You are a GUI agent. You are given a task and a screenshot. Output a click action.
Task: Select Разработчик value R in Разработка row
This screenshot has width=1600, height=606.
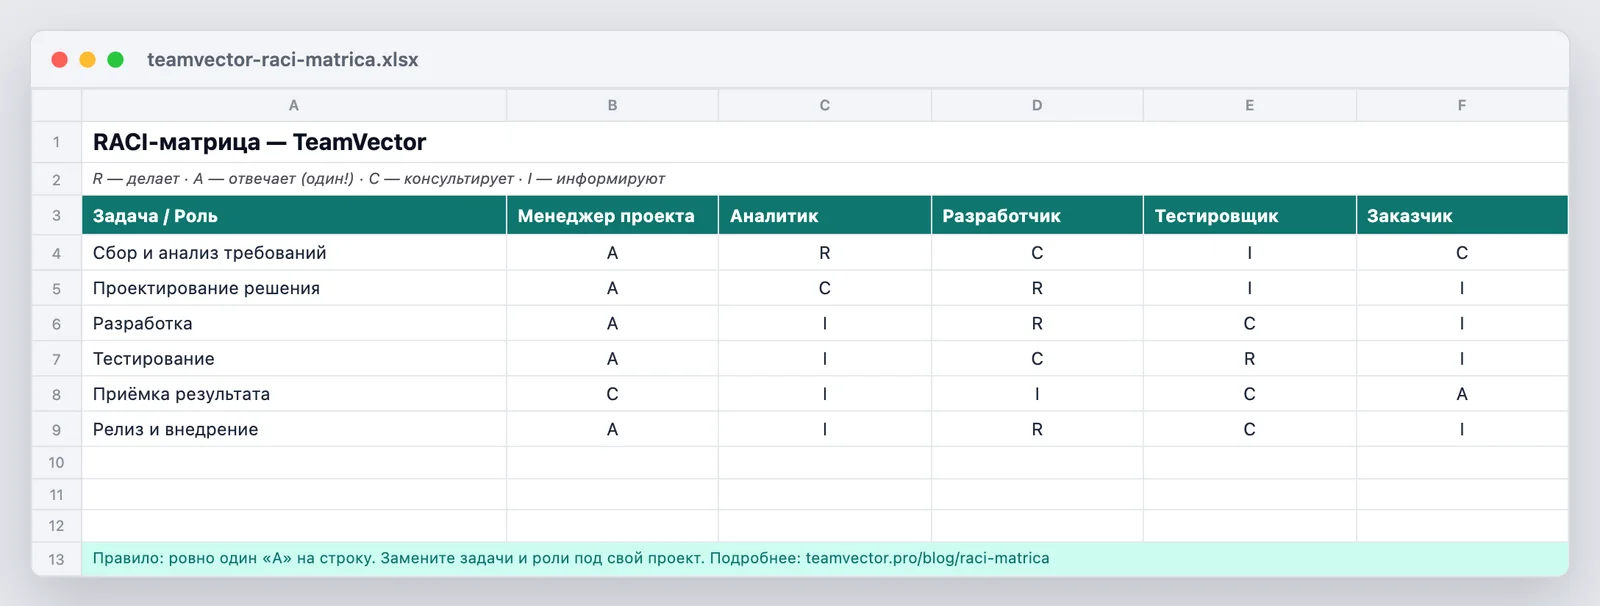[1037, 324]
